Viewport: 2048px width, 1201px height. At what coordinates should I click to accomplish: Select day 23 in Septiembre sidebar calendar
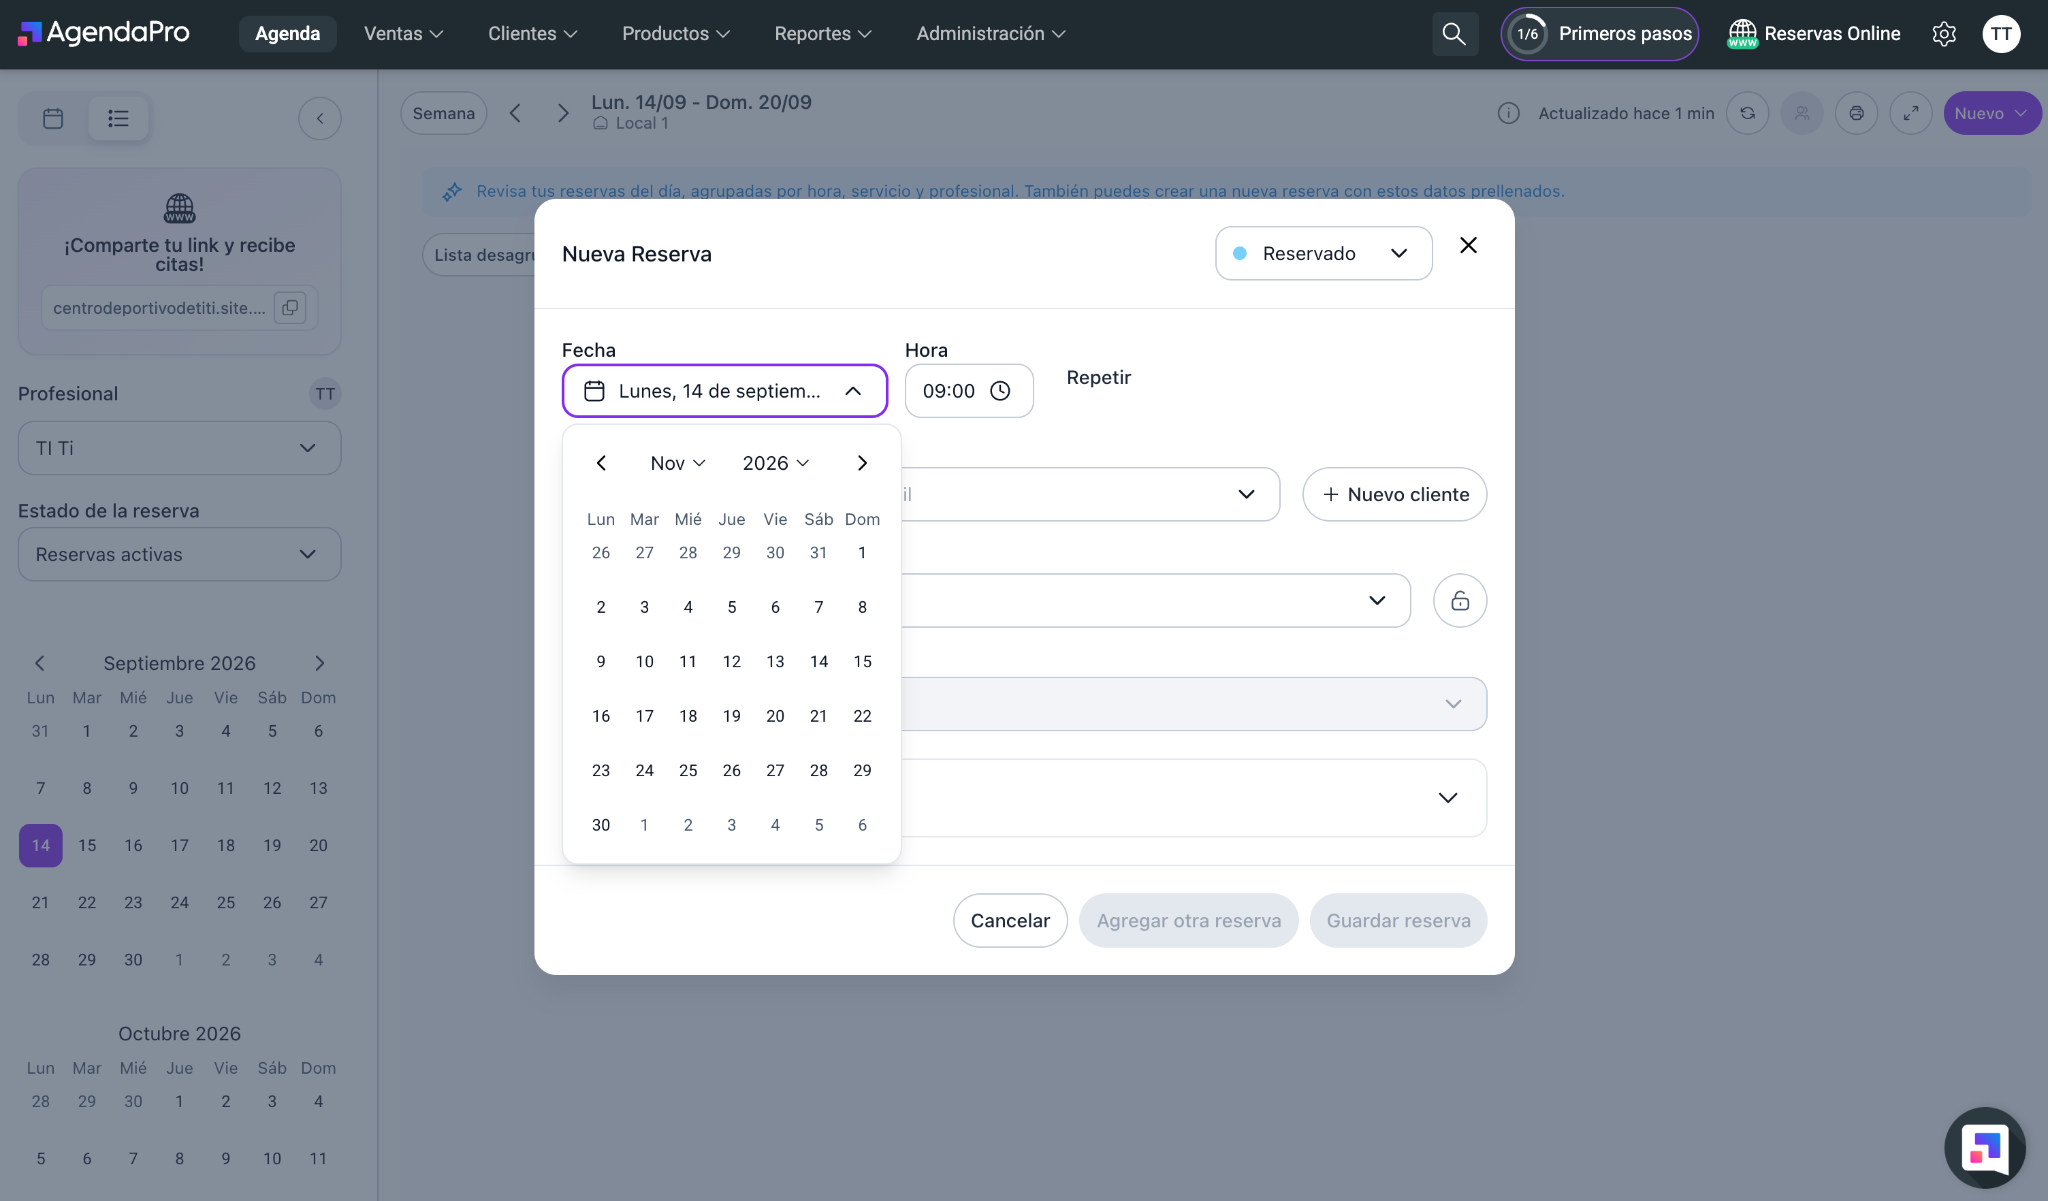(x=133, y=902)
